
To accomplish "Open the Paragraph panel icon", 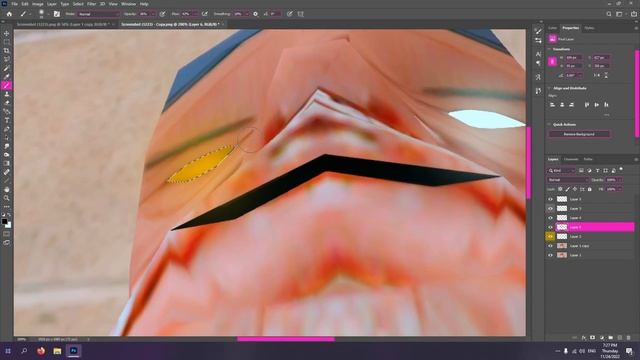I will pos(538,63).
